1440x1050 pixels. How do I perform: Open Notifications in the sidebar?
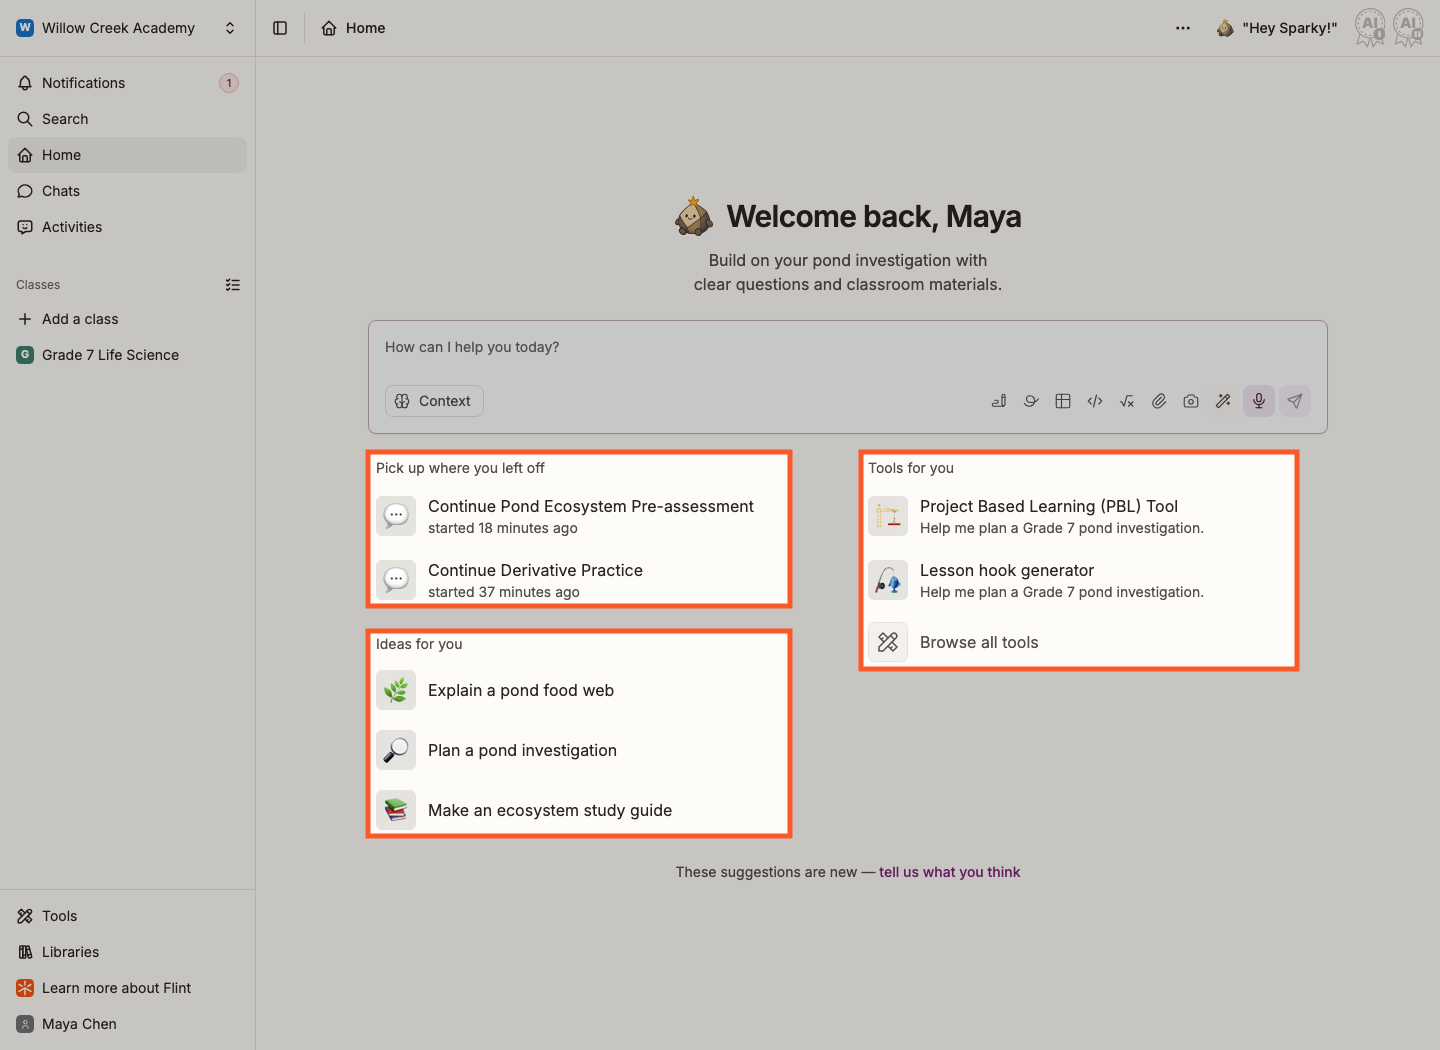pos(127,83)
